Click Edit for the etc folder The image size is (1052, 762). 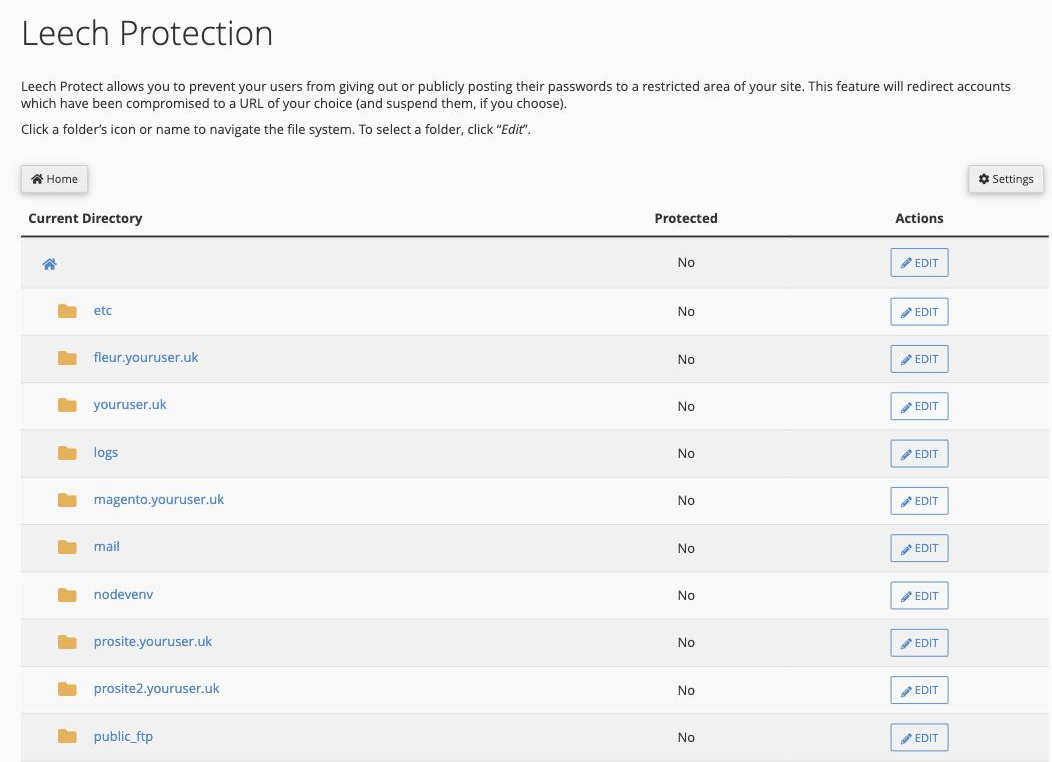pyautogui.click(x=919, y=312)
